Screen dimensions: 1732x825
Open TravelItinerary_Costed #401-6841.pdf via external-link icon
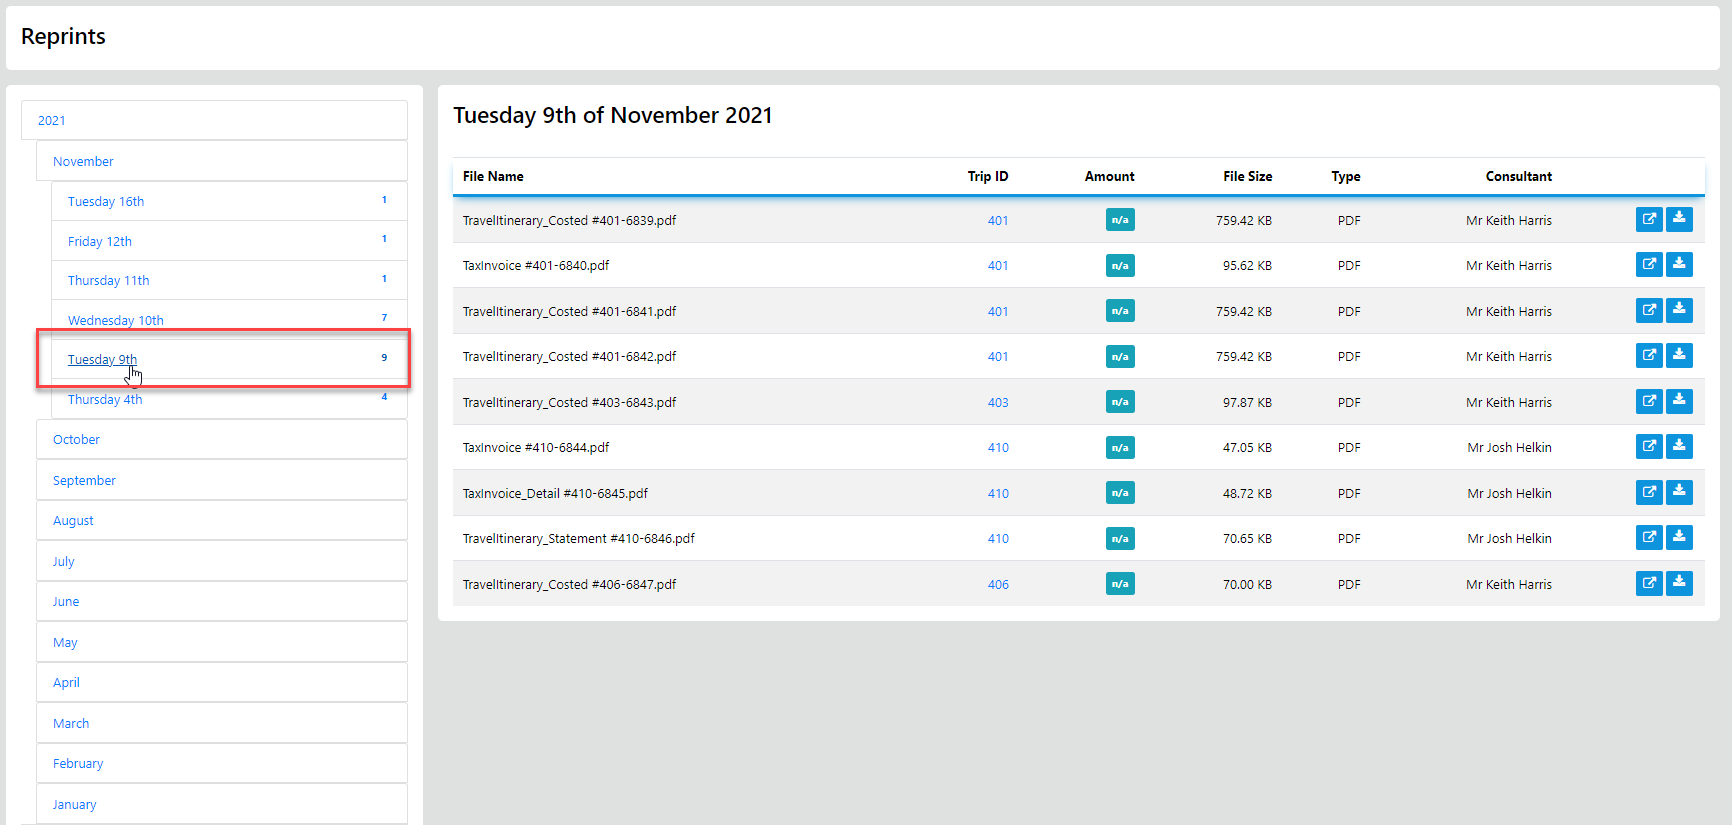pos(1649,310)
